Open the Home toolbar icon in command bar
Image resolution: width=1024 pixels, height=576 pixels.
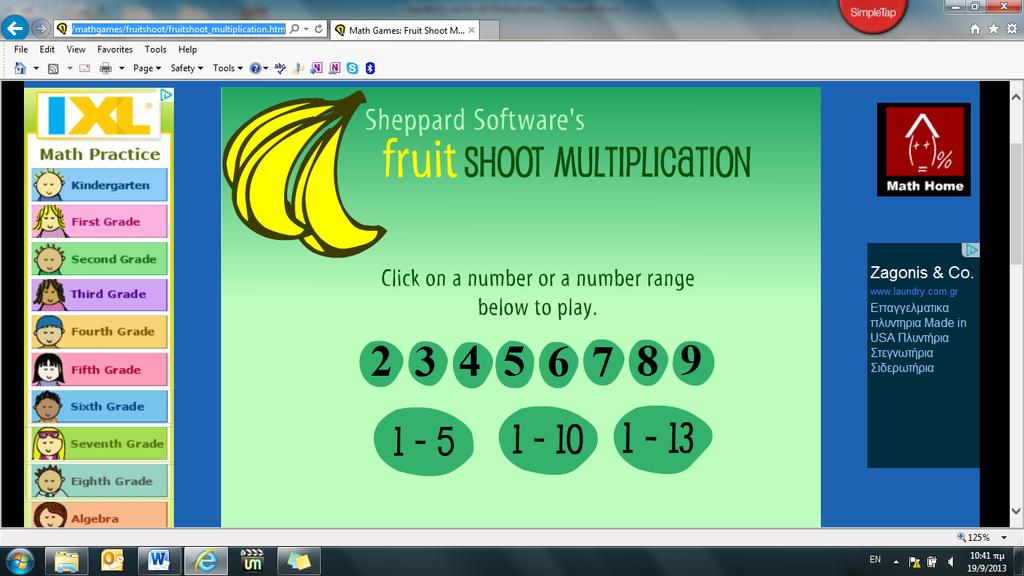20,68
